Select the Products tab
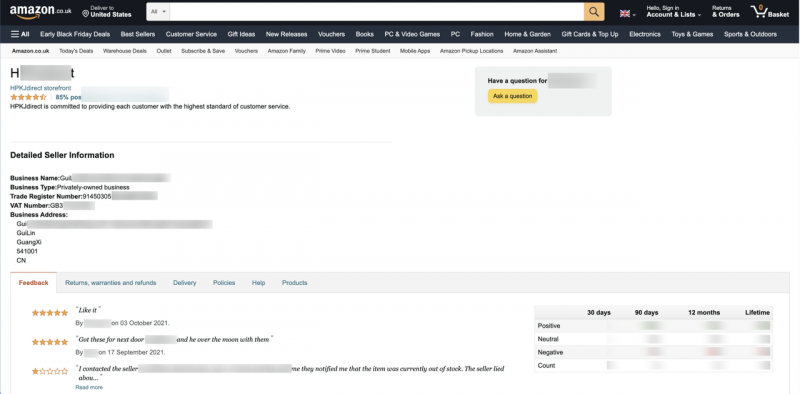The image size is (800, 394). (294, 283)
